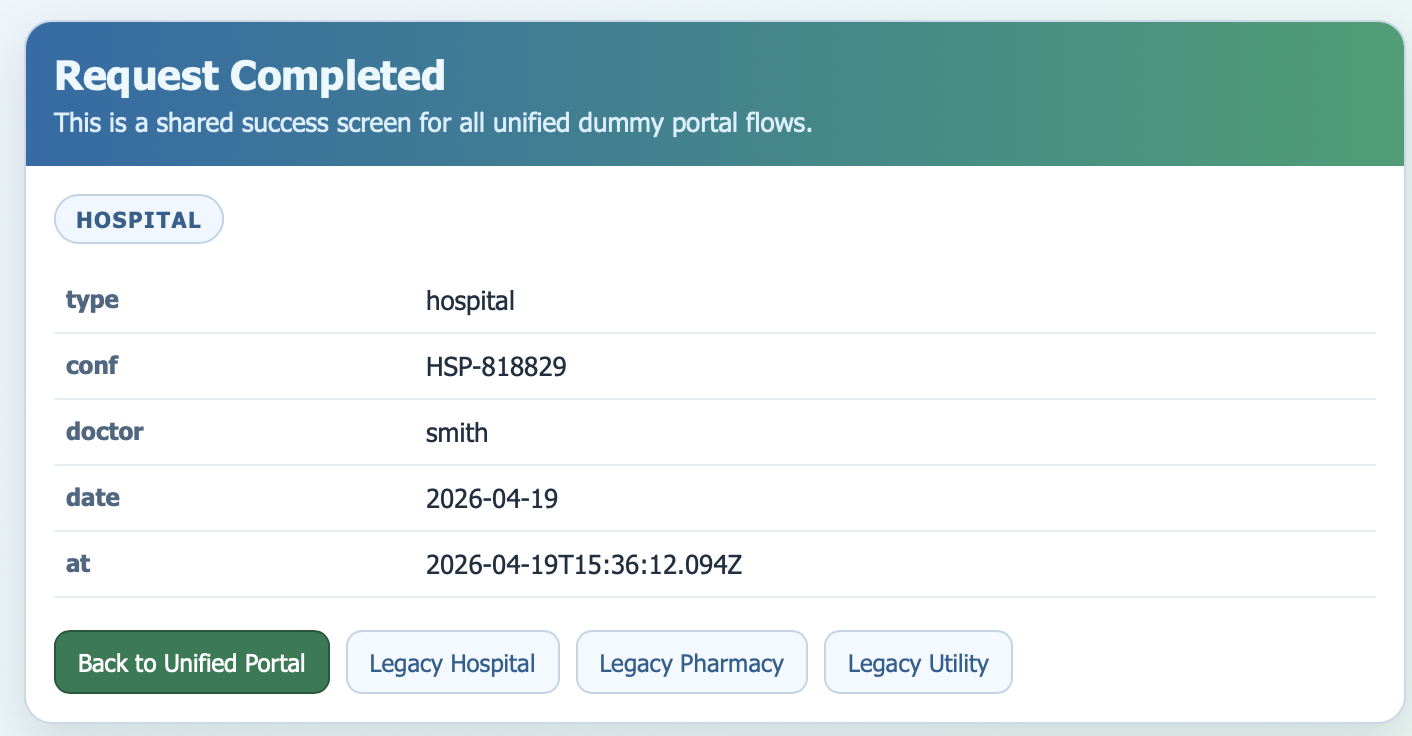
Task: Select the 'type' field label
Action: pyautogui.click(x=92, y=299)
